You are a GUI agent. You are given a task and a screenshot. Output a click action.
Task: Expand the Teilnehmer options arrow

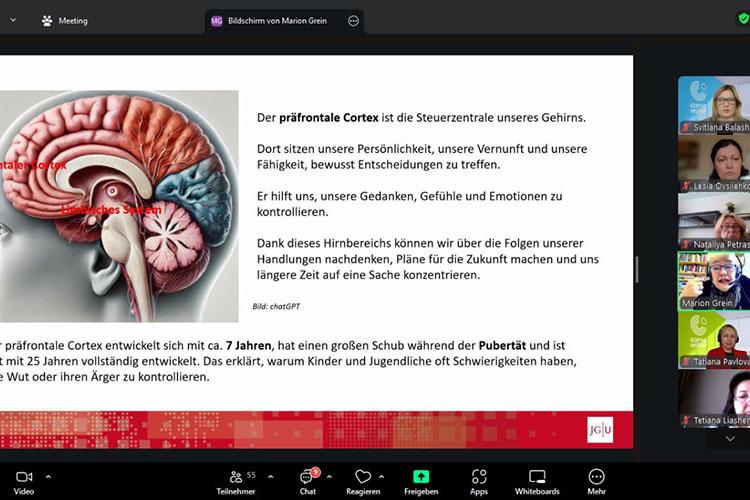click(x=272, y=476)
